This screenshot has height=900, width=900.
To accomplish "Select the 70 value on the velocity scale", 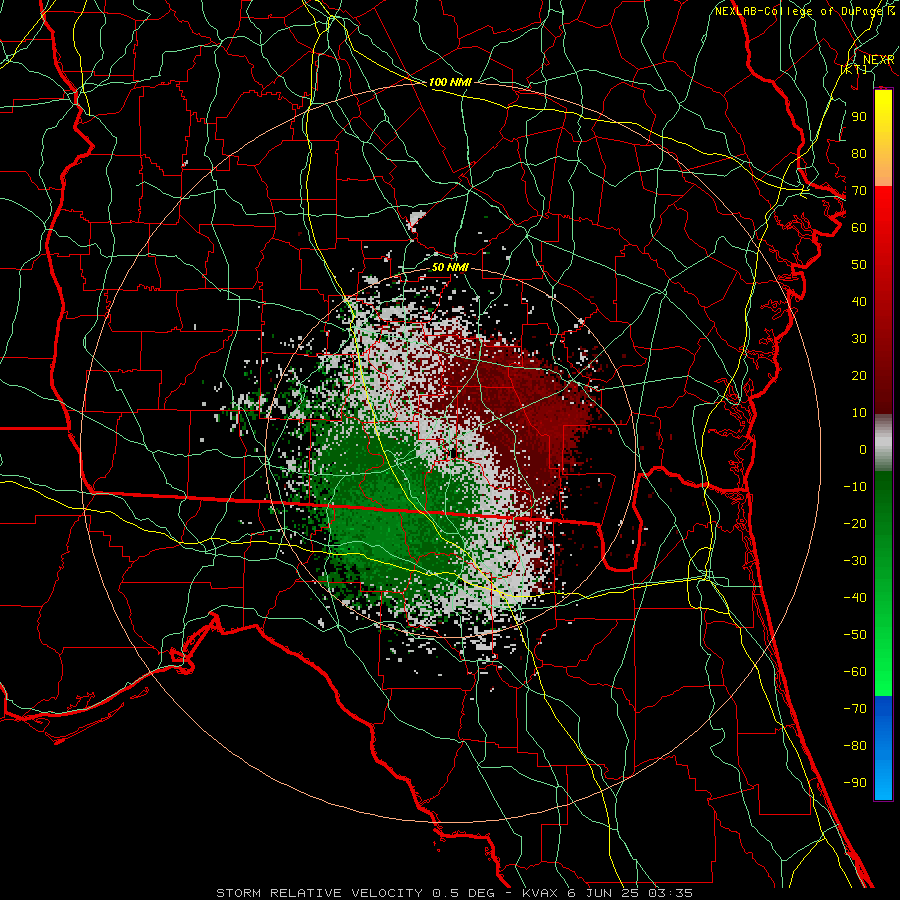I will click(x=859, y=191).
